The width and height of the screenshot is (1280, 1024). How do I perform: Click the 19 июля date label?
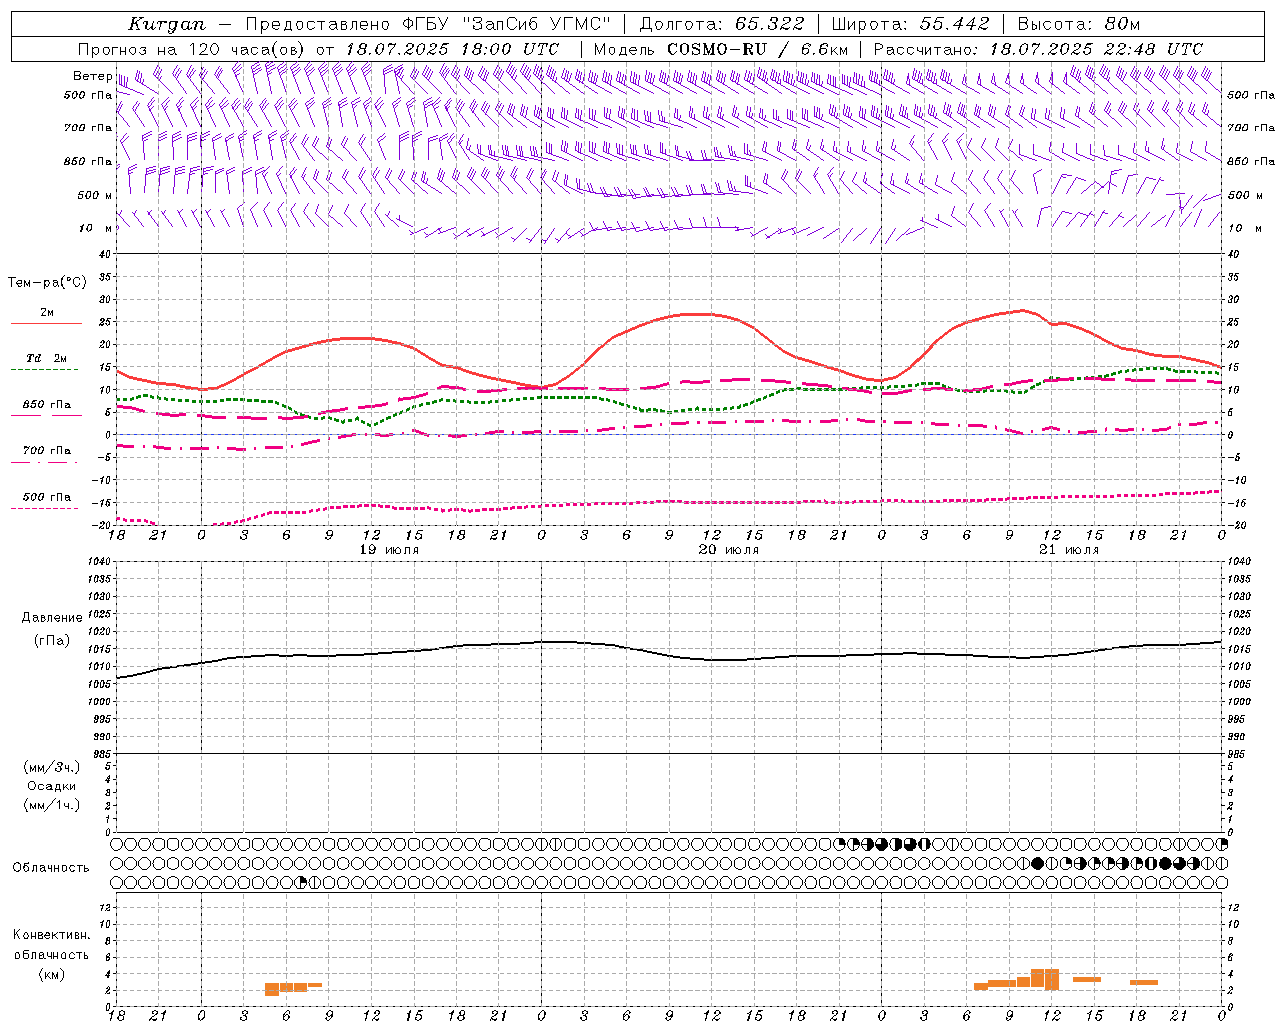(x=389, y=550)
